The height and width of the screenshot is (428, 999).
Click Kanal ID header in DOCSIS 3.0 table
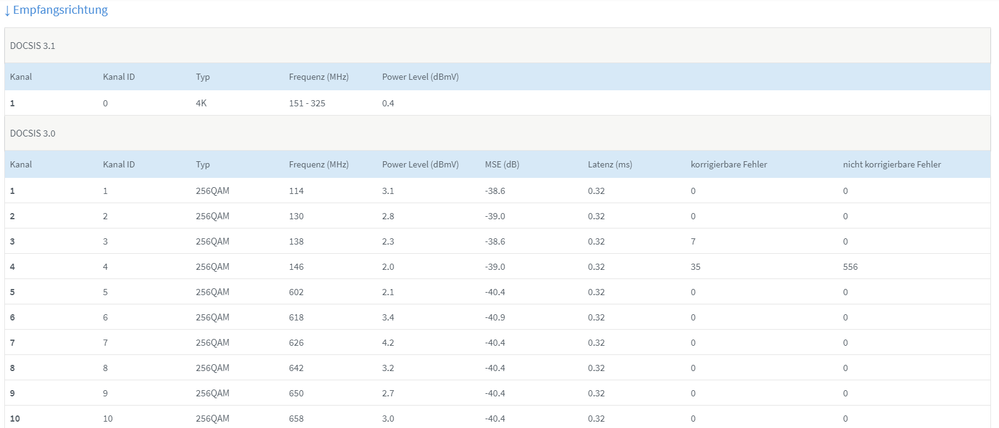pyautogui.click(x=119, y=164)
